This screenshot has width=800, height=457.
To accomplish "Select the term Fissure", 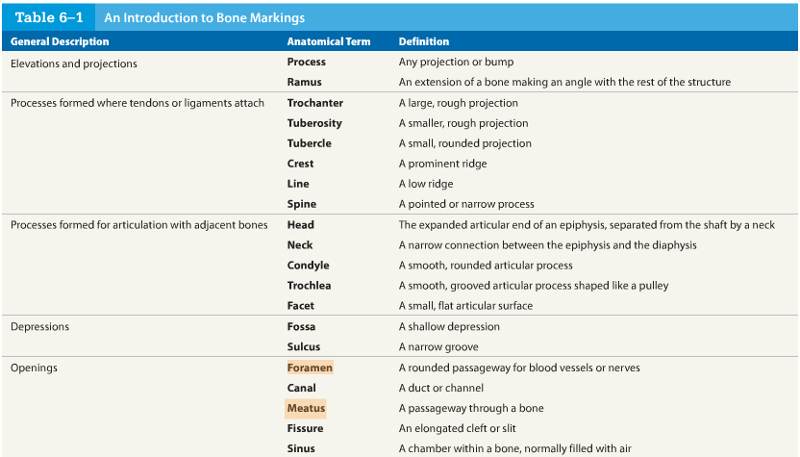I will point(305,428).
